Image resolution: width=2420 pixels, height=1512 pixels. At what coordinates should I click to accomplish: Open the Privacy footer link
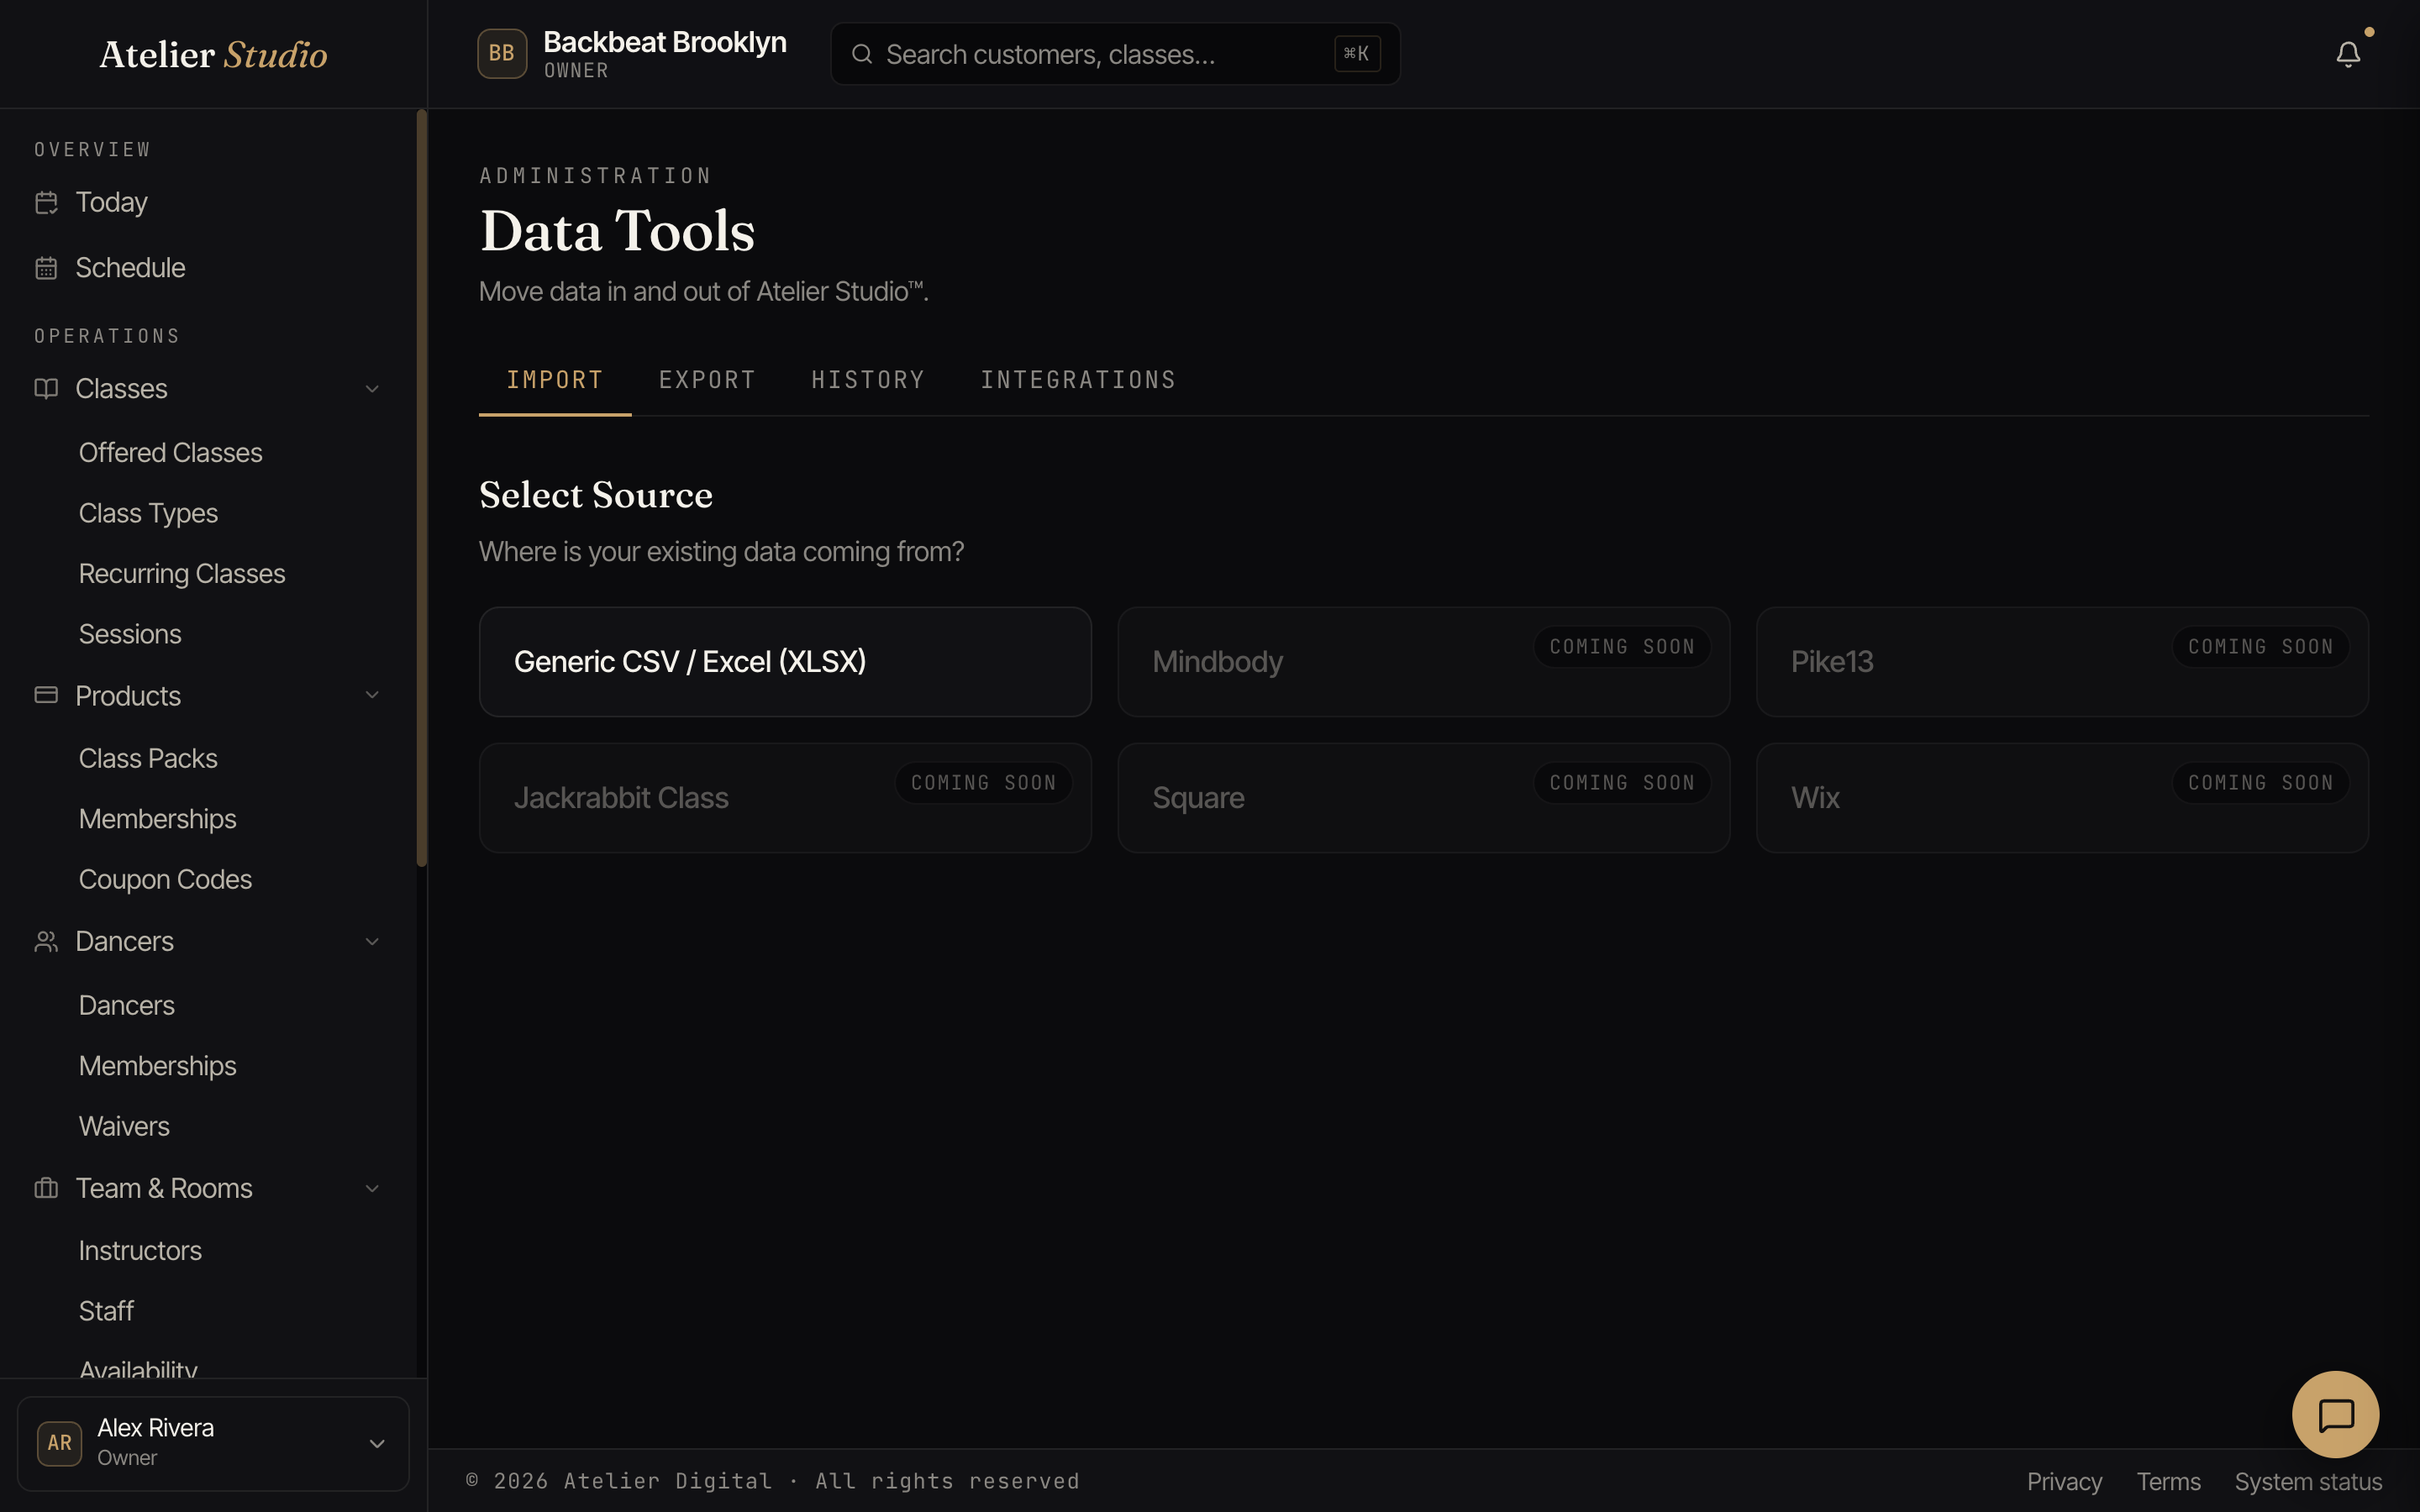click(2064, 1481)
